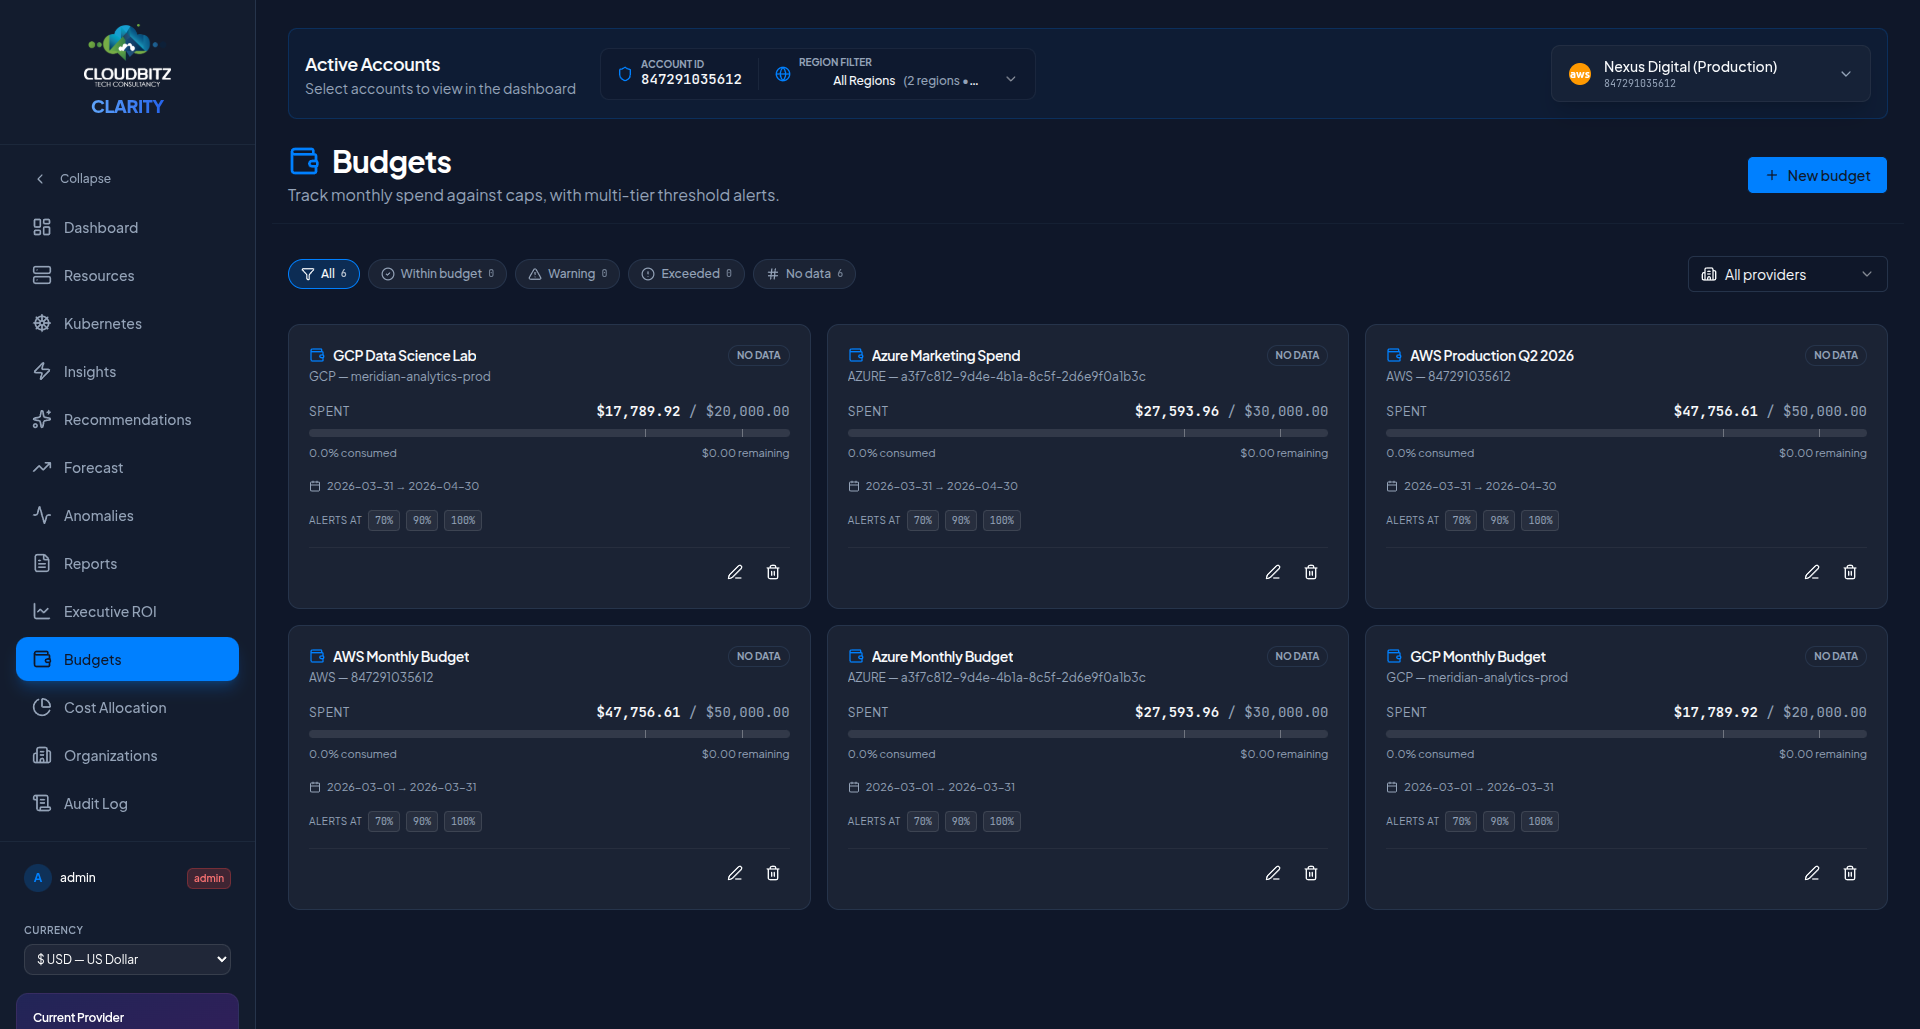Click the Recommendations sparkle icon
This screenshot has width=1920, height=1029.
[x=42, y=419]
